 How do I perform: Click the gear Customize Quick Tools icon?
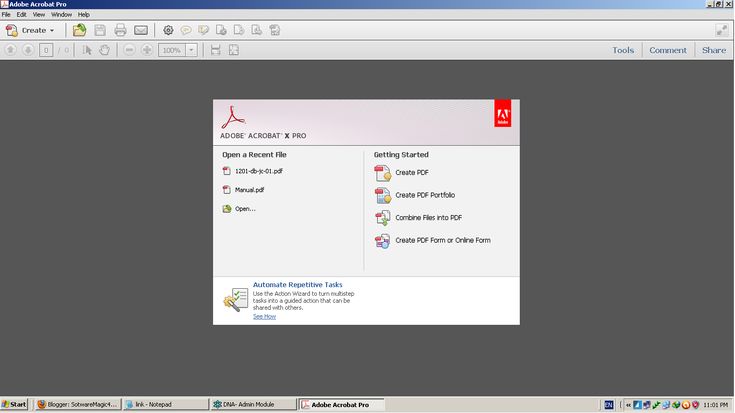pos(168,30)
